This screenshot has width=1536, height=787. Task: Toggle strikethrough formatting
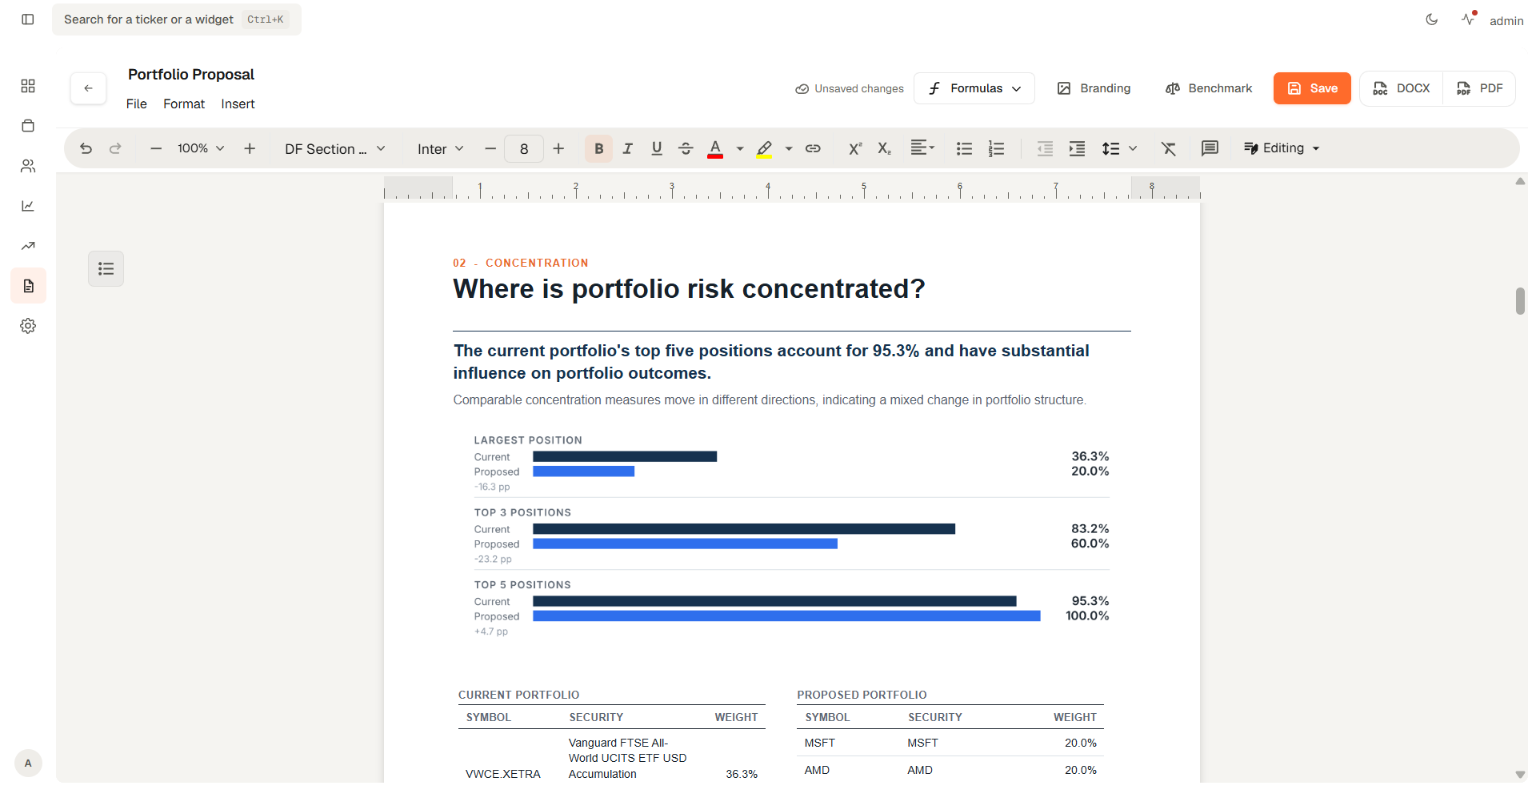pyautogui.click(x=686, y=148)
